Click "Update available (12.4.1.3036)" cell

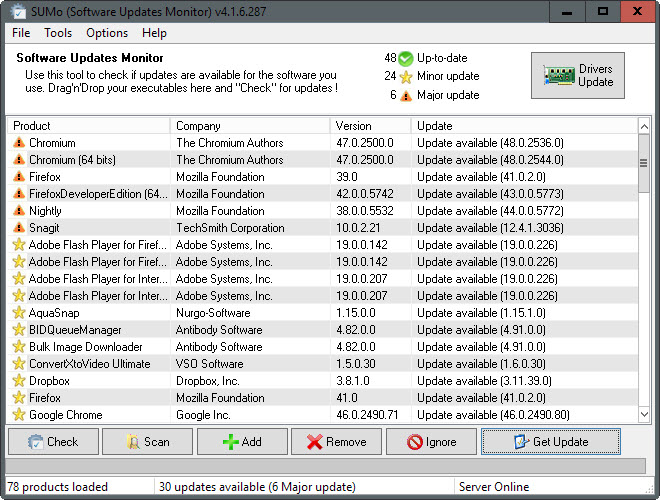point(490,228)
